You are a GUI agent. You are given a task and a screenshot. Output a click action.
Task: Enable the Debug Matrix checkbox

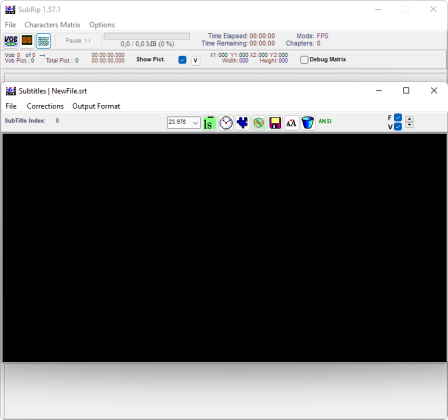(x=304, y=60)
